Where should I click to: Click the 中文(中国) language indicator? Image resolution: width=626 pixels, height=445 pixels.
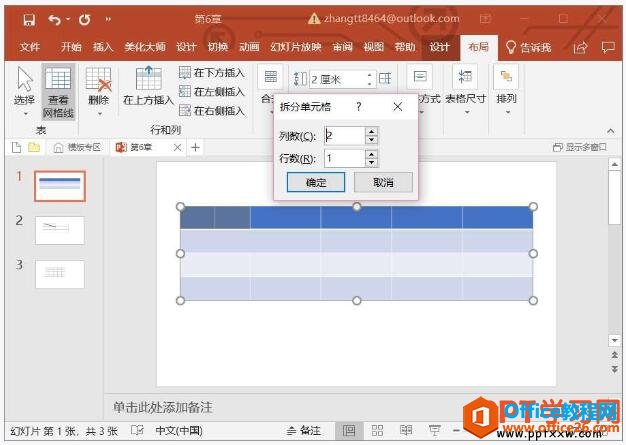click(x=179, y=431)
